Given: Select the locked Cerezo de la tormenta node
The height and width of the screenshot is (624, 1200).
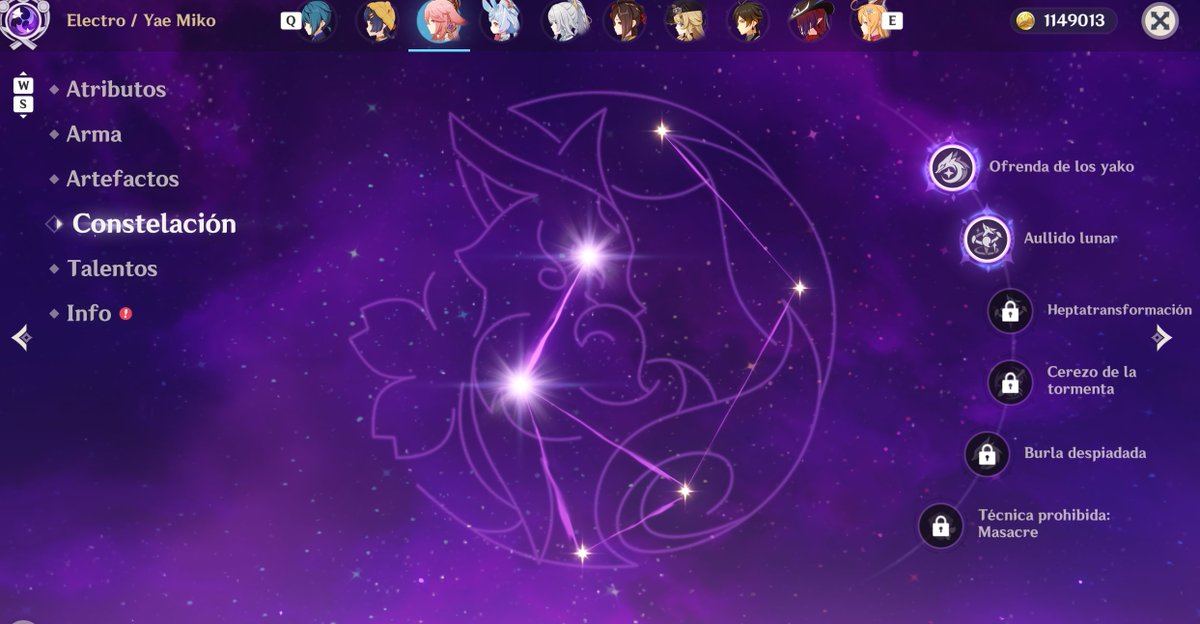Looking at the screenshot, I should [1010, 382].
